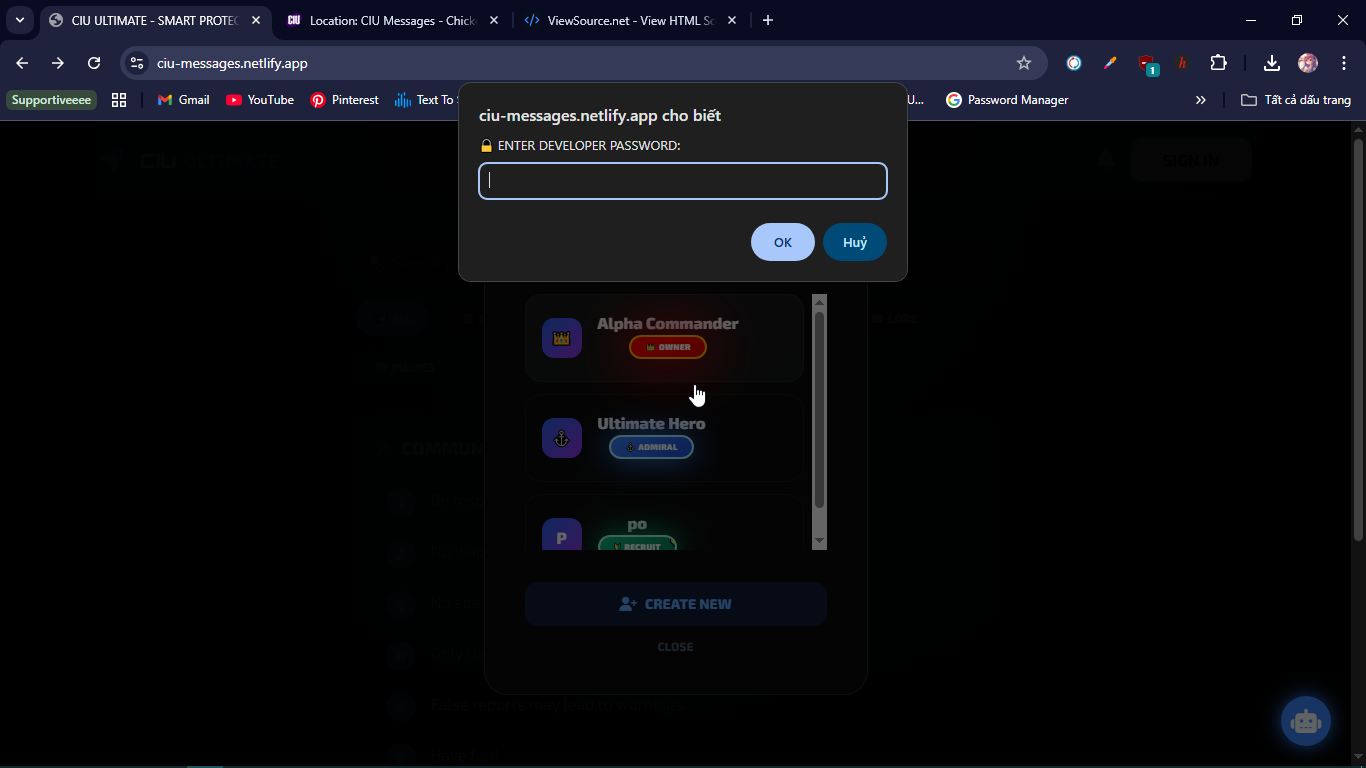
Task: Go back with the back arrow
Action: pos(22,63)
